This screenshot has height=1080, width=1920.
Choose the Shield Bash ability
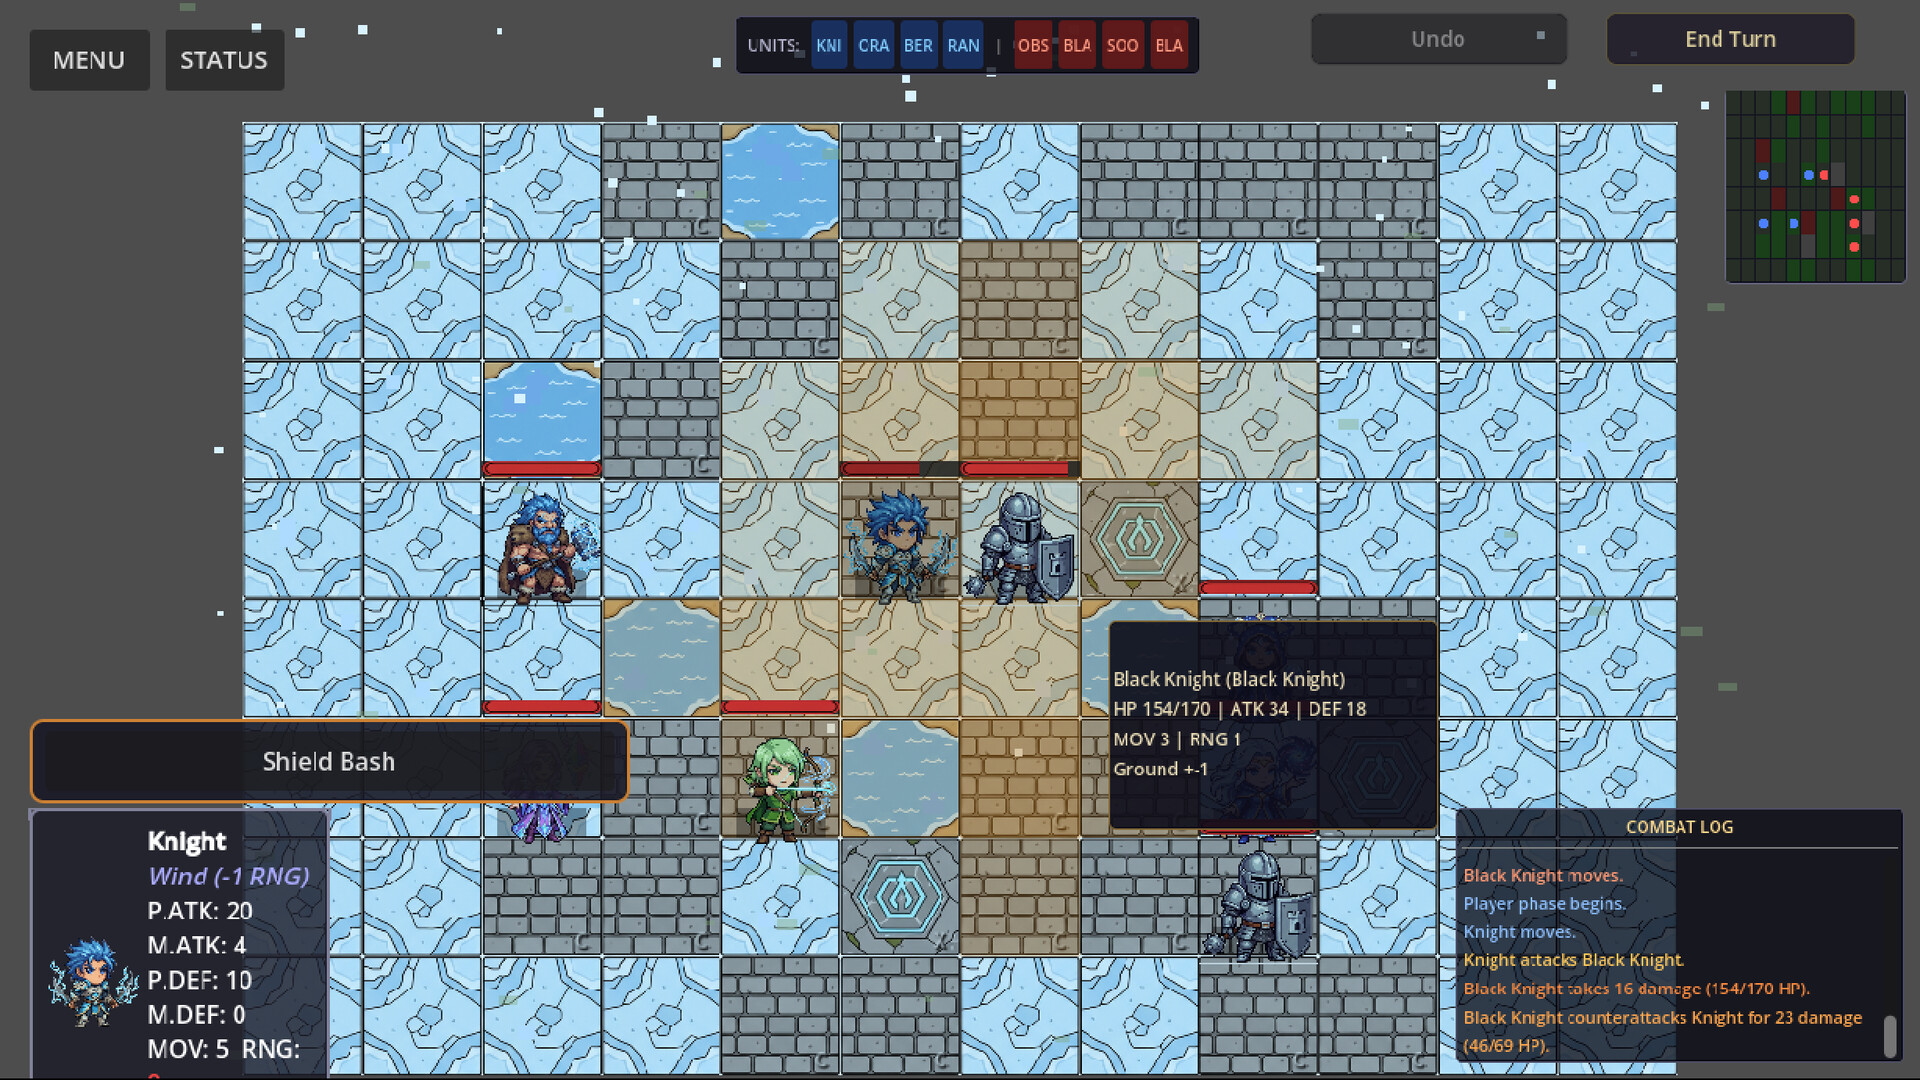329,761
